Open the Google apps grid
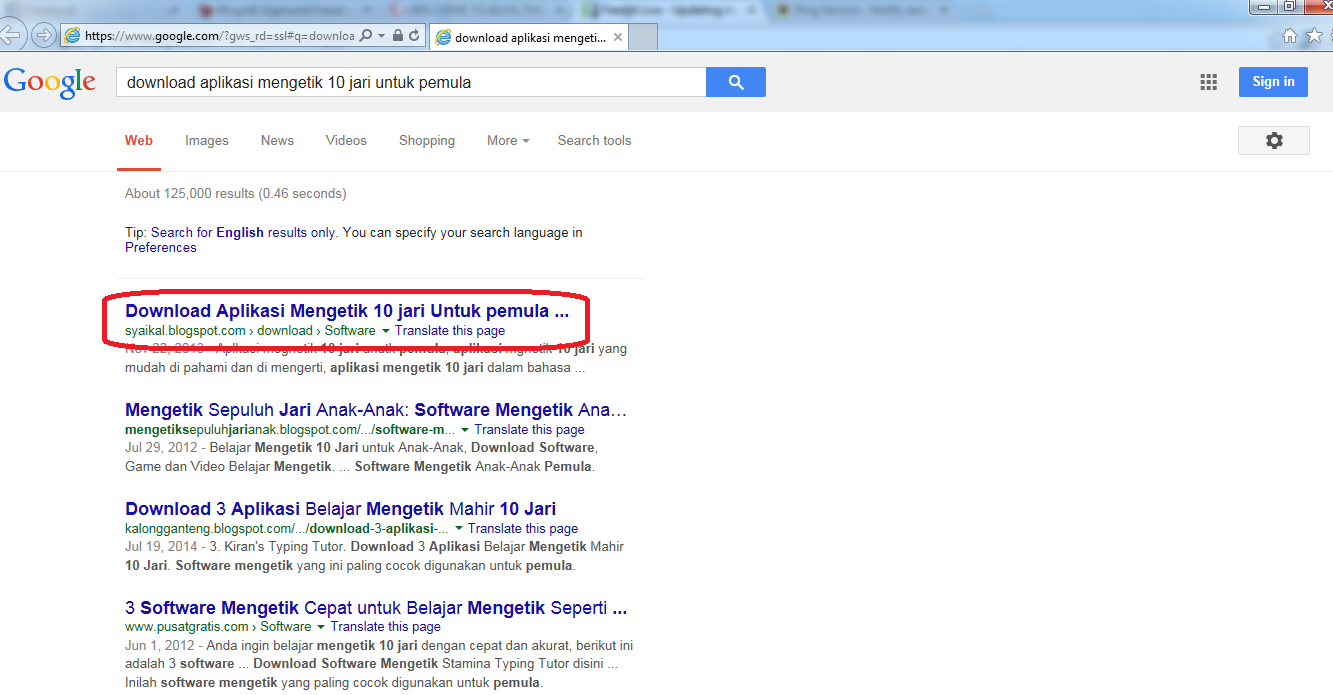The width and height of the screenshot is (1333, 695). click(1208, 82)
